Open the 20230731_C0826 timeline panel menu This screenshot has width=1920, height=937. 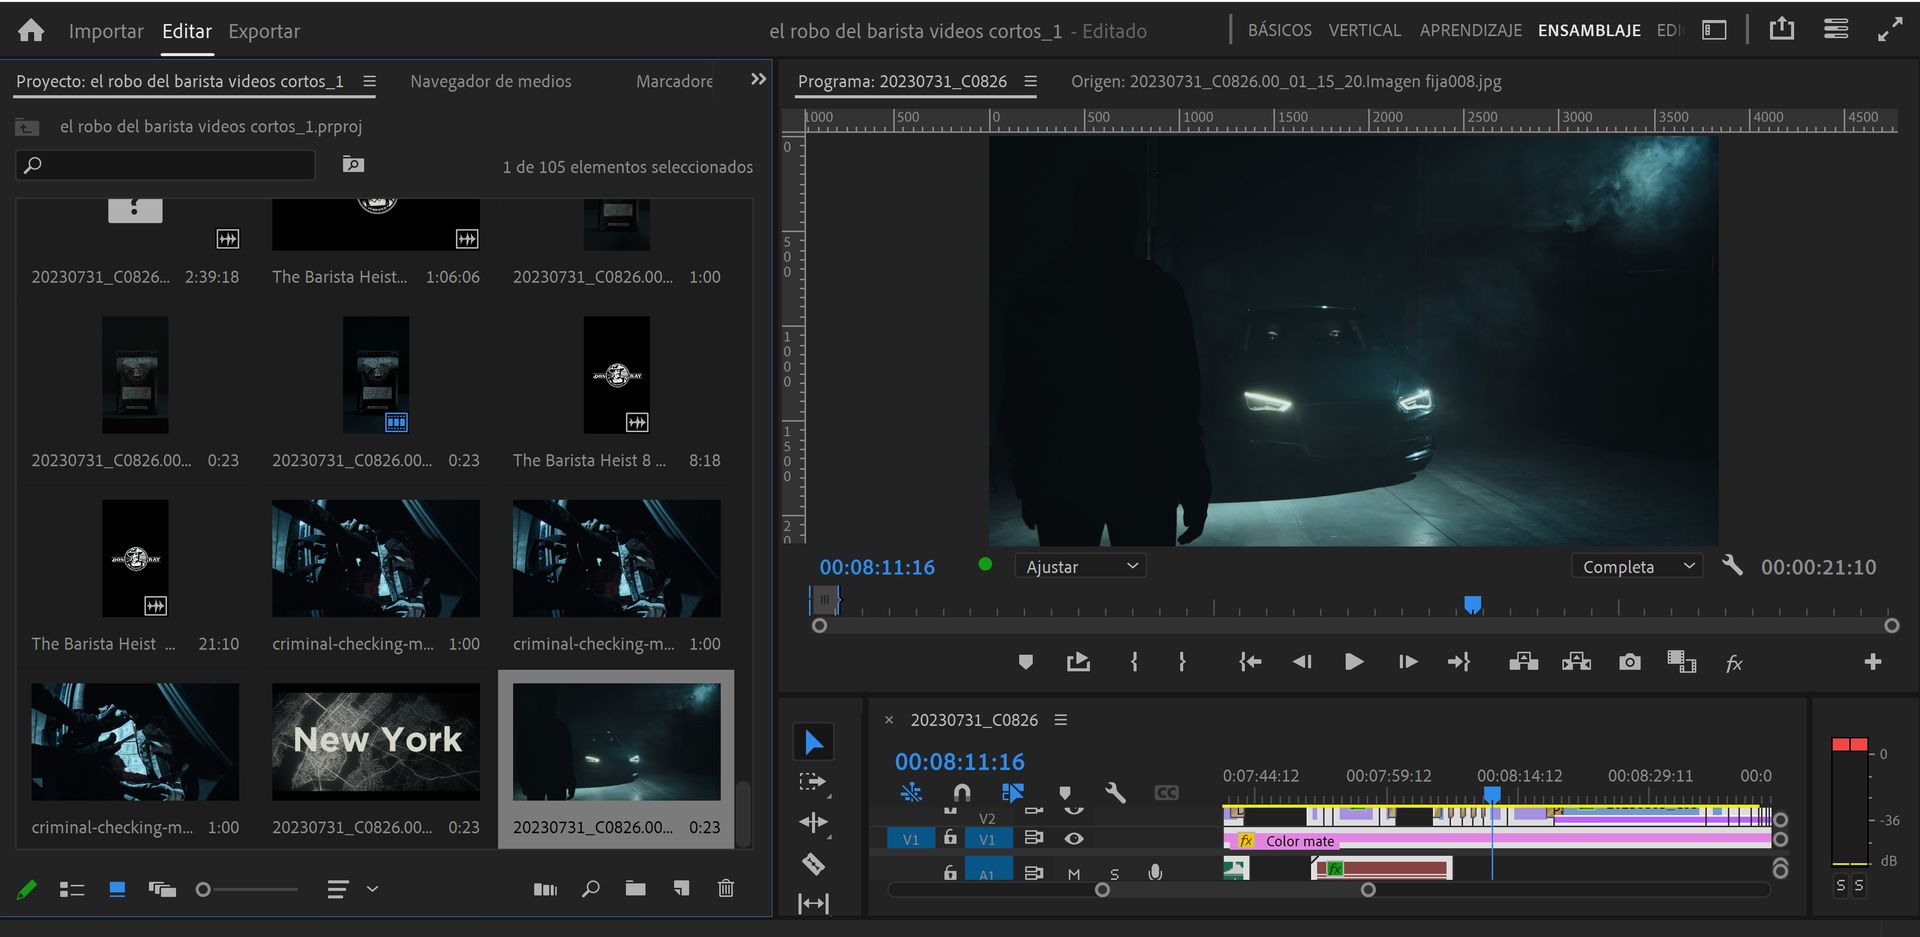[x=1061, y=720]
